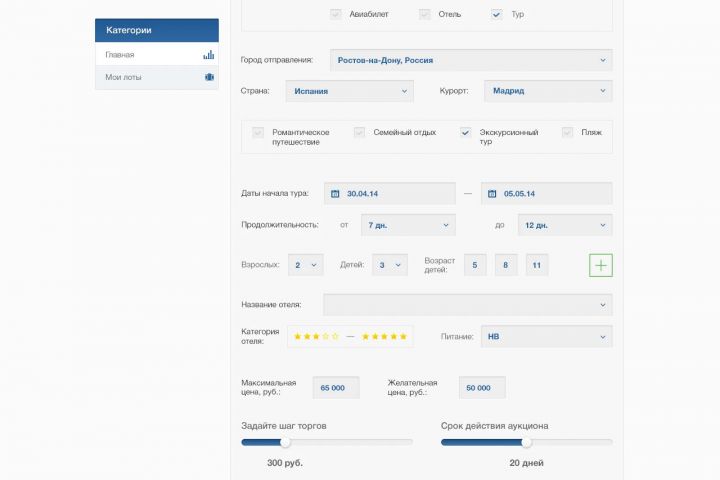Click the Срок действия аукциона slider handle

coord(526,442)
